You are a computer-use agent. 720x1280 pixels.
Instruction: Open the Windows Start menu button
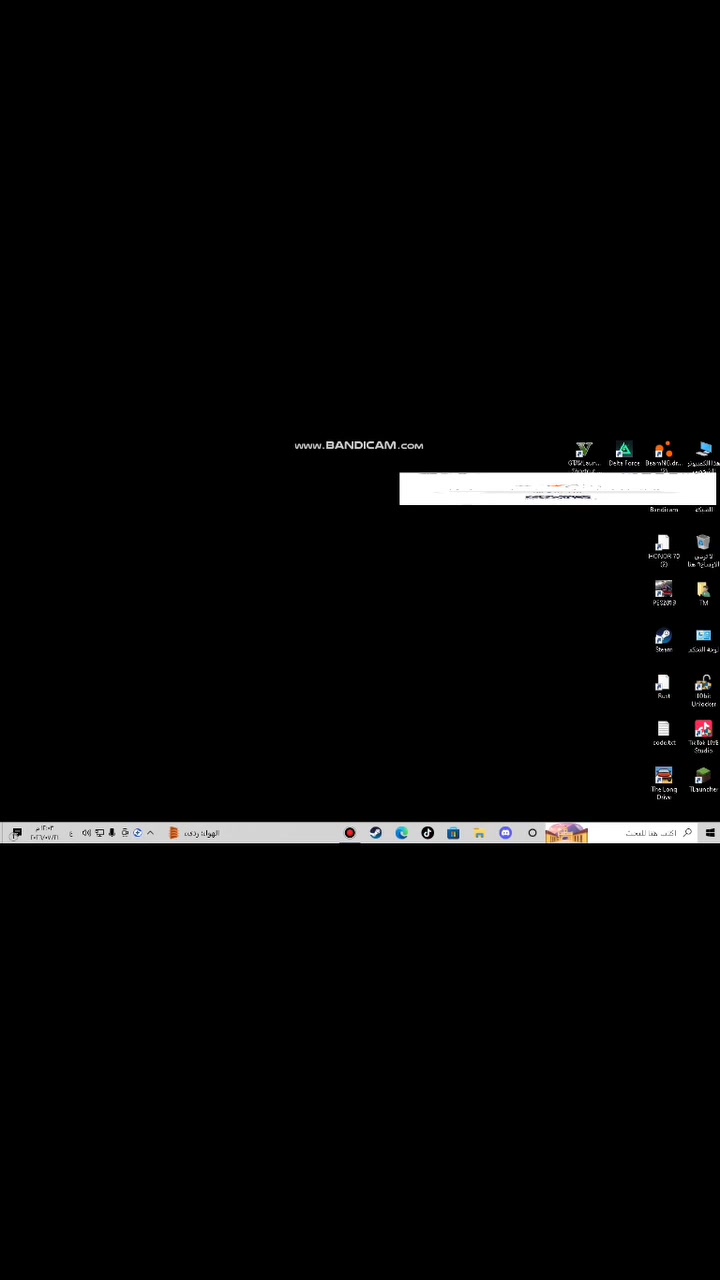click(x=710, y=833)
